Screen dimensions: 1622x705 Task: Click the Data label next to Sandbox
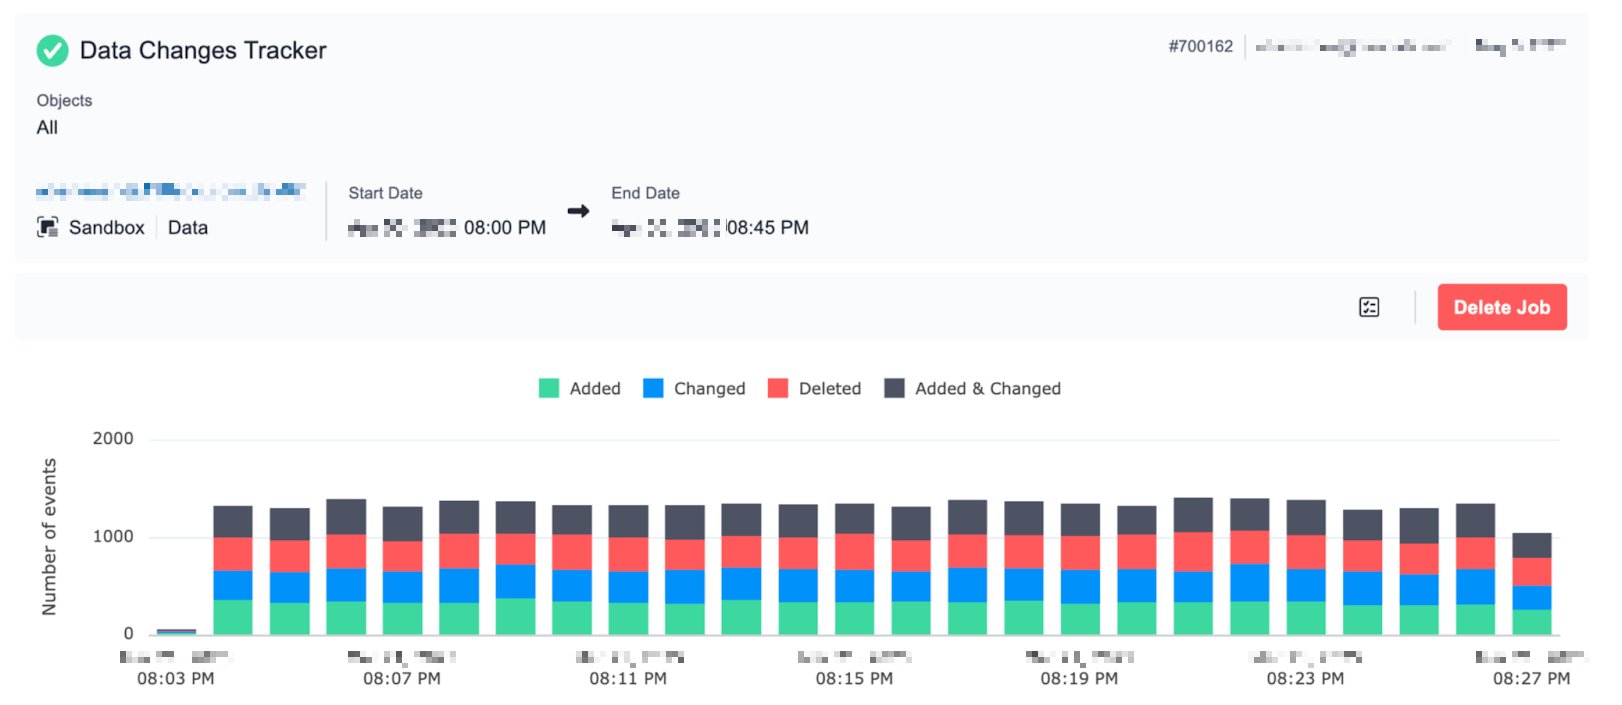188,227
